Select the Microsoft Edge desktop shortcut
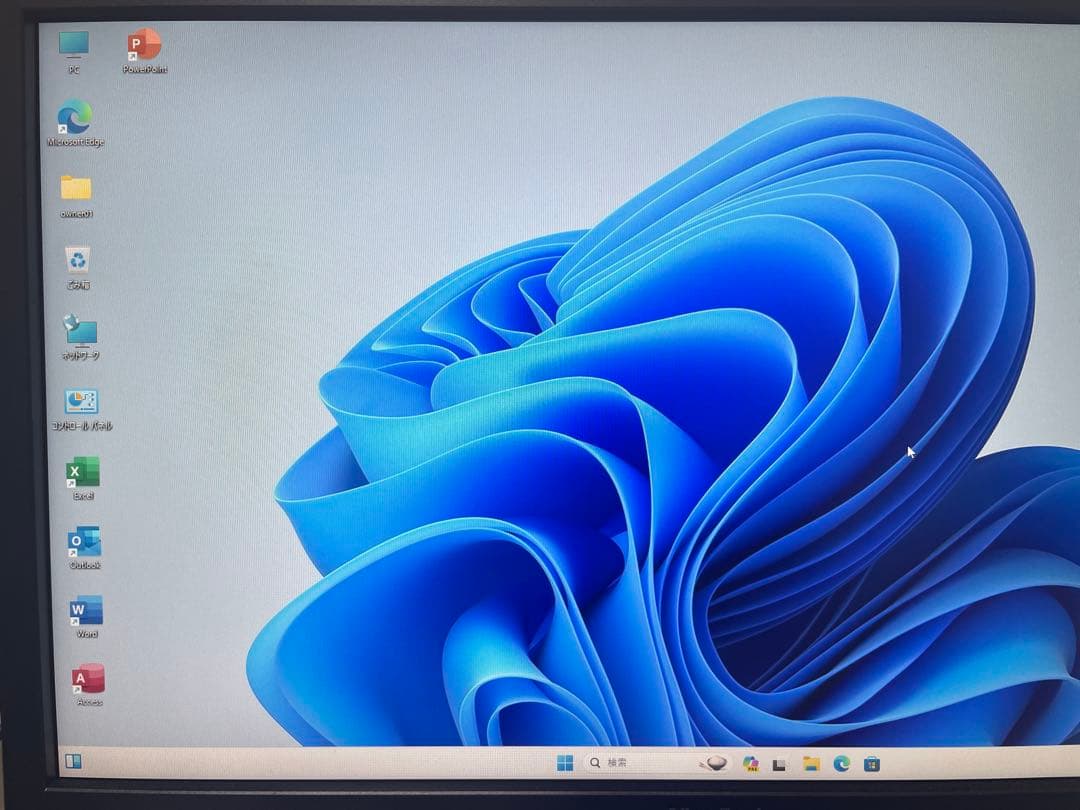This screenshot has height=810, width=1080. pyautogui.click(x=75, y=117)
